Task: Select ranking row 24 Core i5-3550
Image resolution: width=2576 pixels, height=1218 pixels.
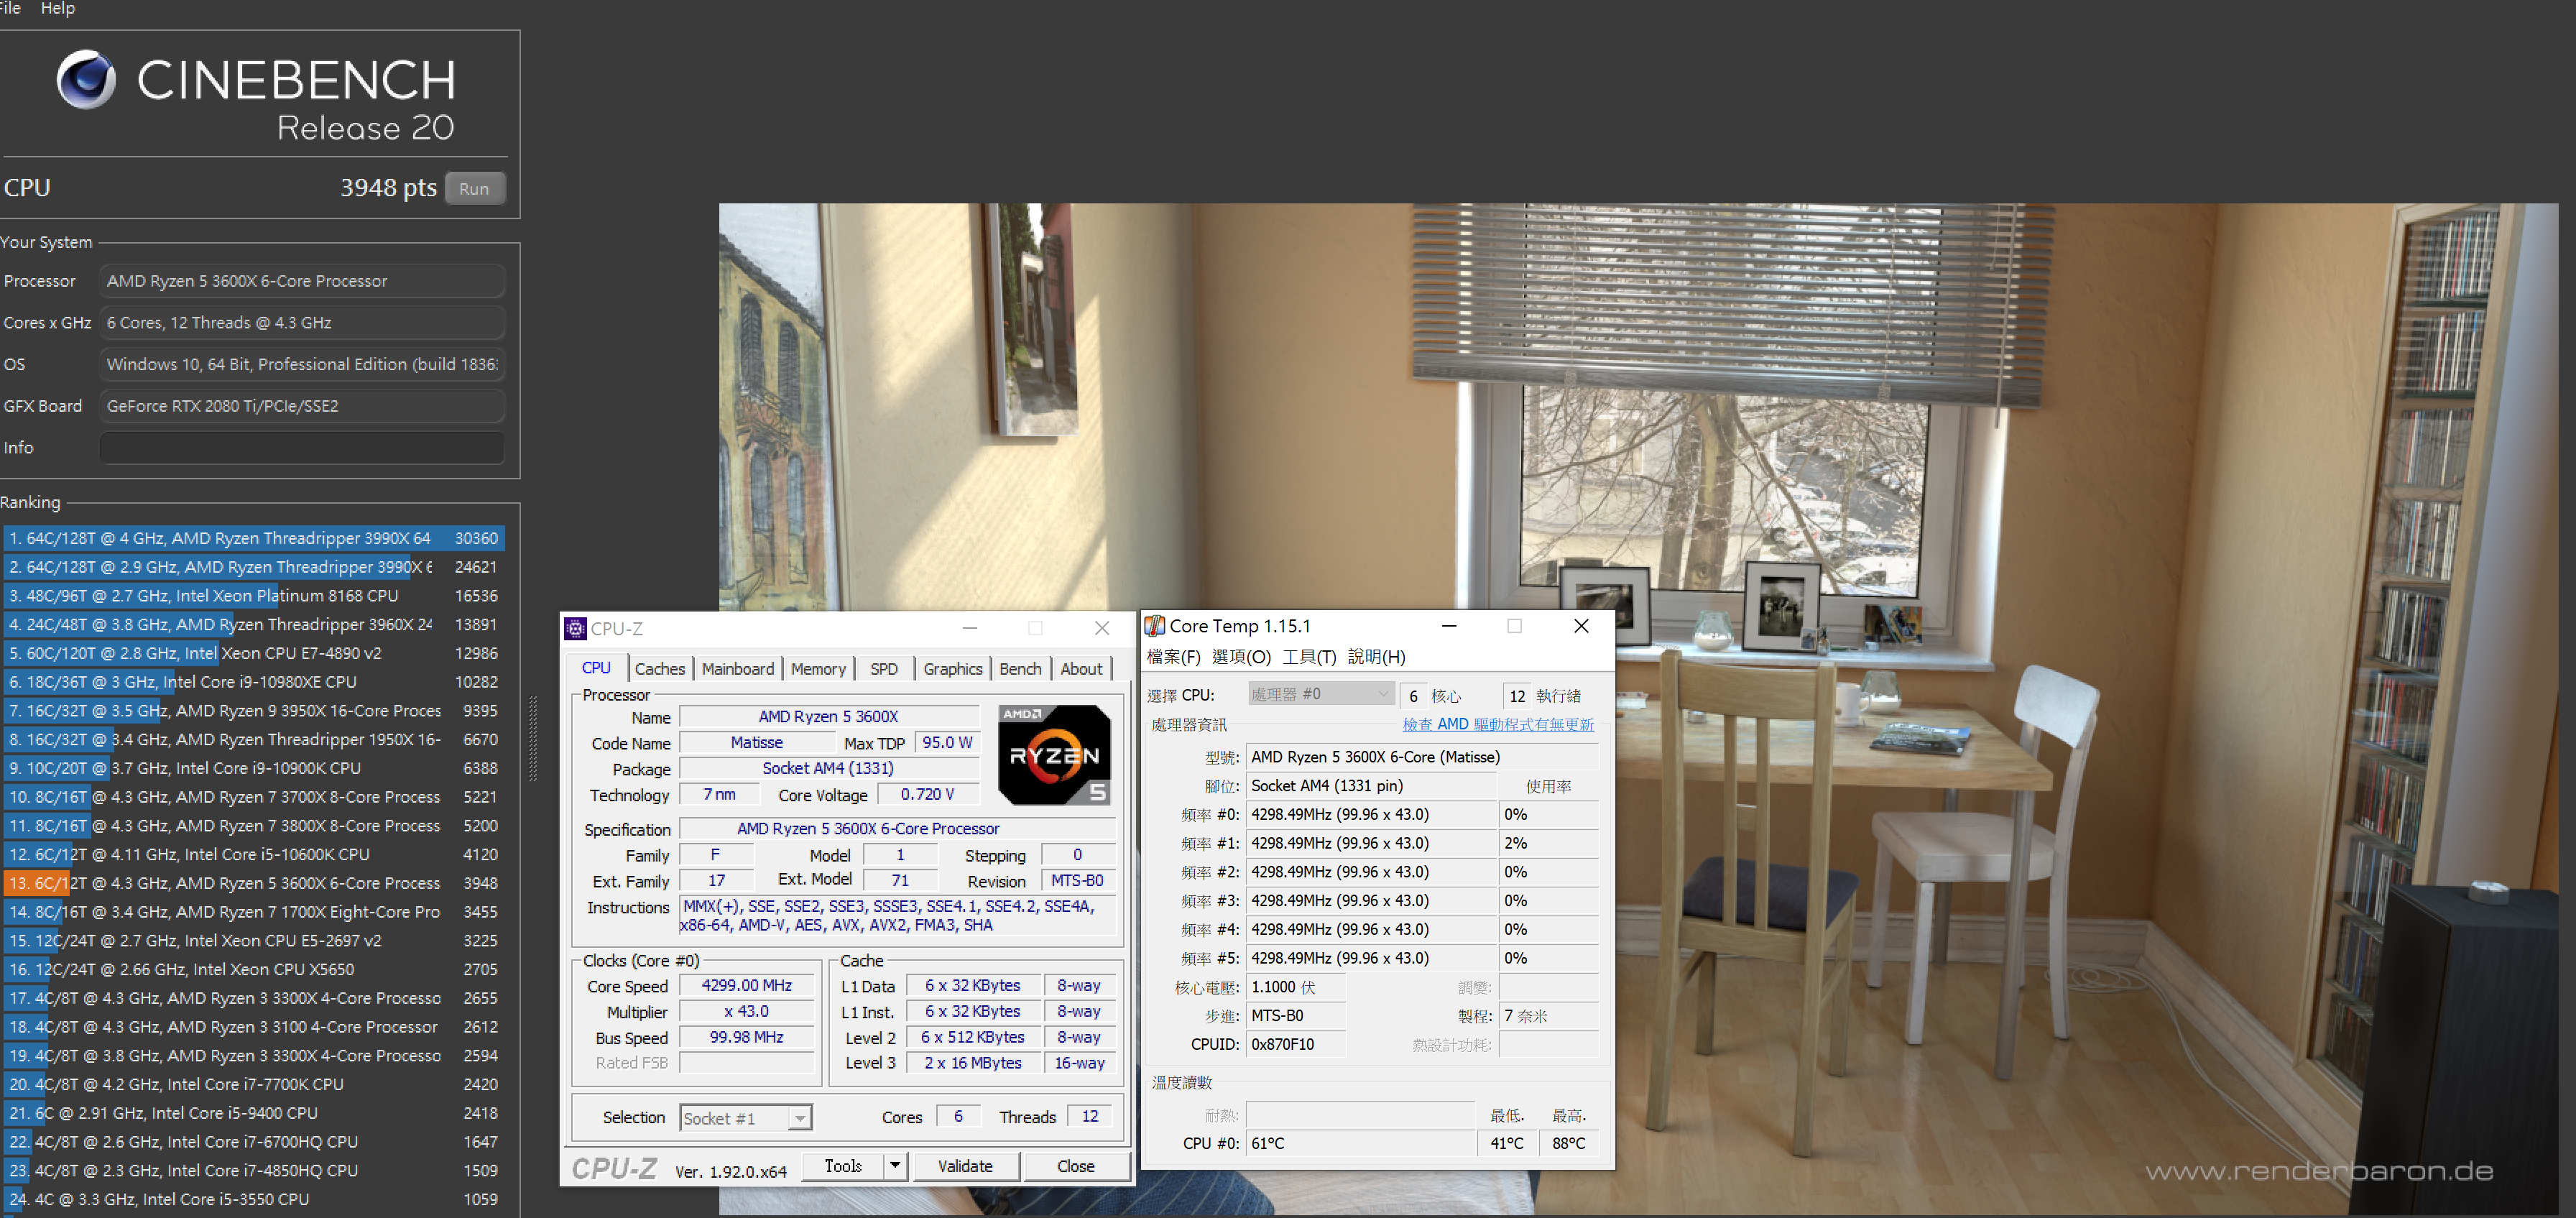Action: [254, 1199]
